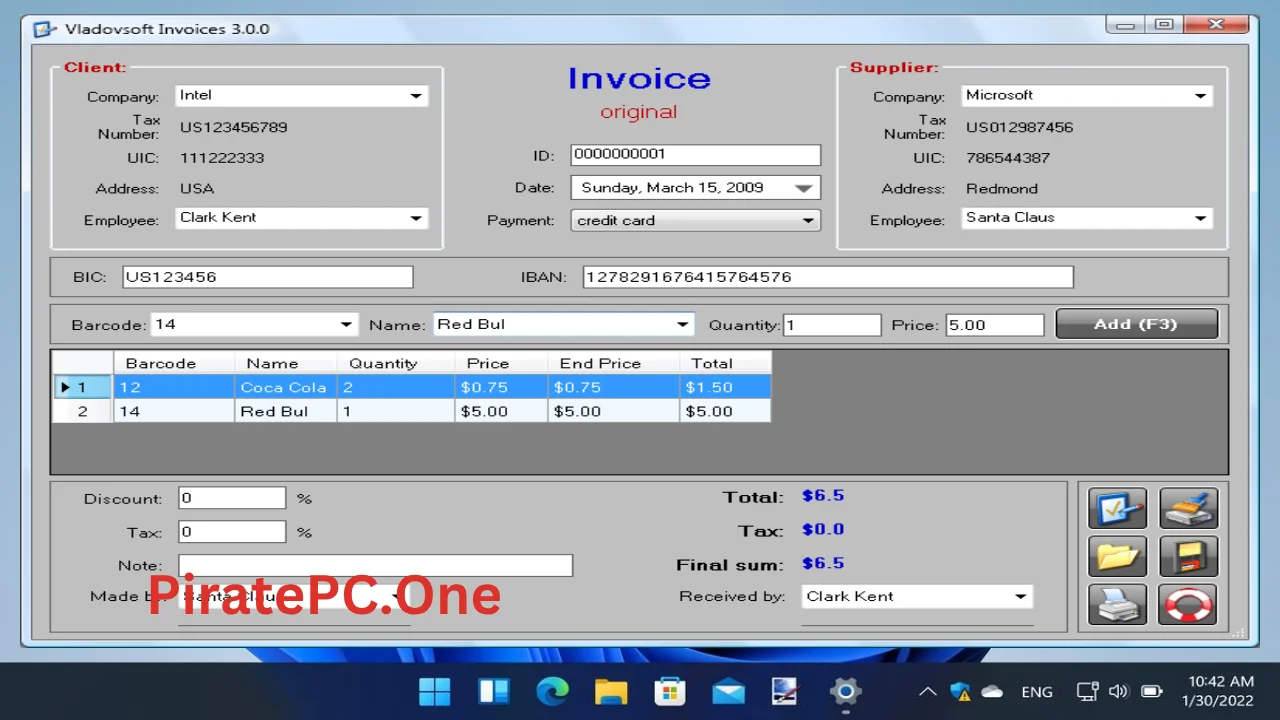
Task: Show hidden tray icons chevron
Action: (928, 691)
